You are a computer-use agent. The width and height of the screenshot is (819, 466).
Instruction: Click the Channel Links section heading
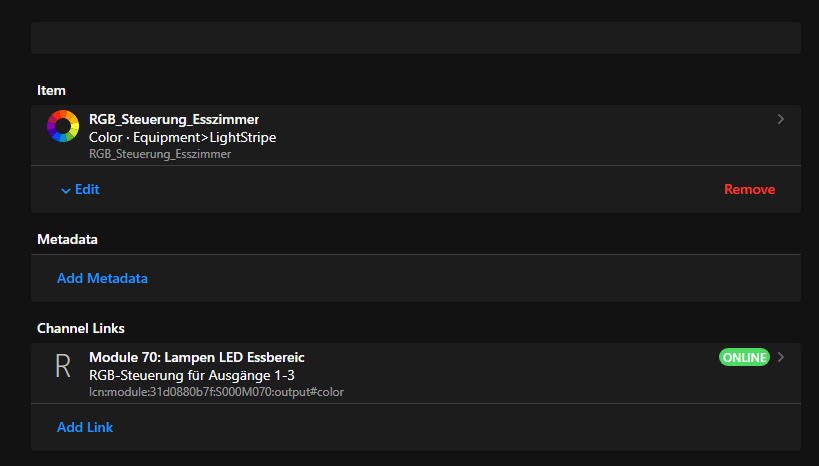[x=80, y=328]
